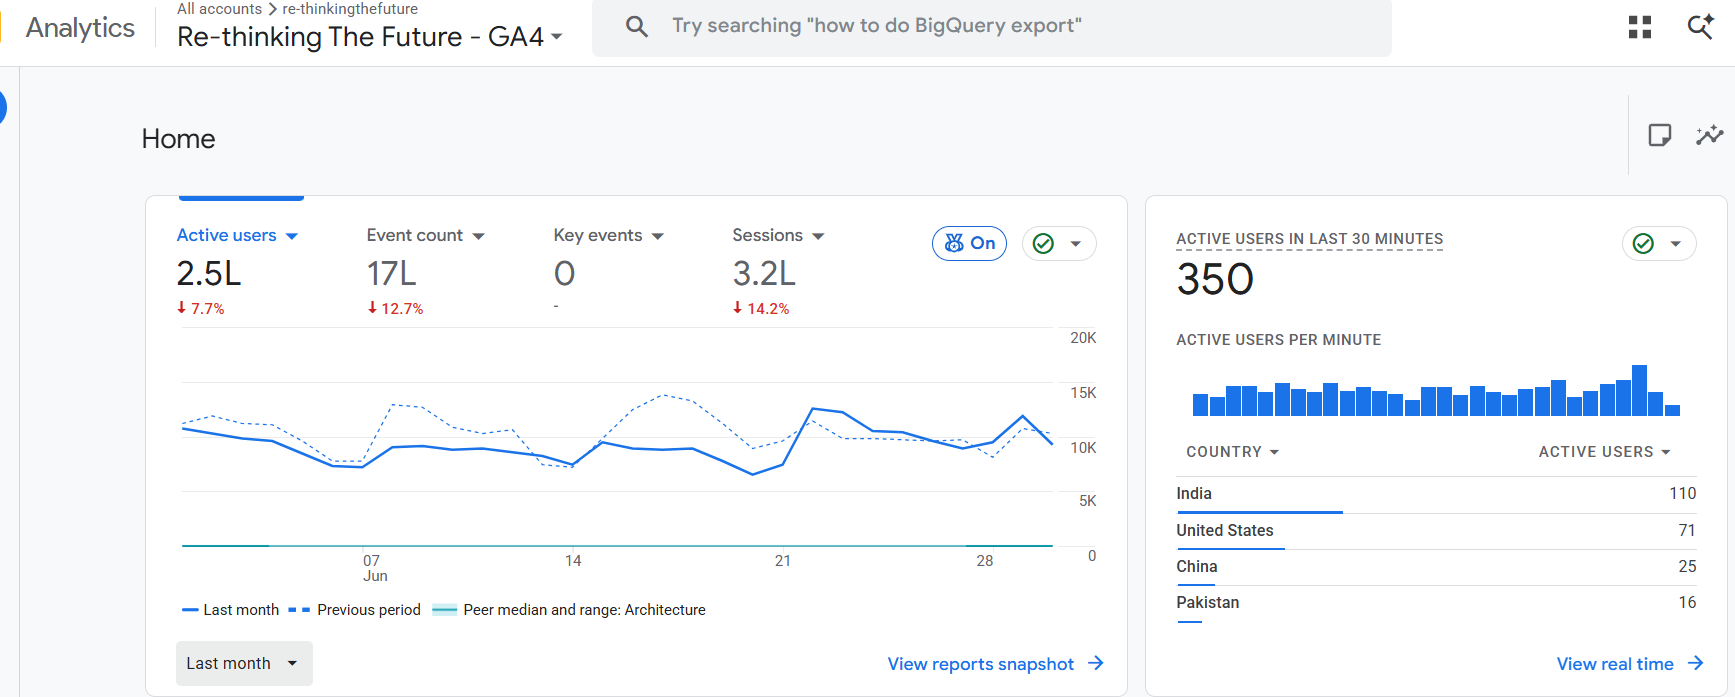The height and width of the screenshot is (697, 1735).
Task: Click the 2.5L active users value
Action: coord(209,273)
